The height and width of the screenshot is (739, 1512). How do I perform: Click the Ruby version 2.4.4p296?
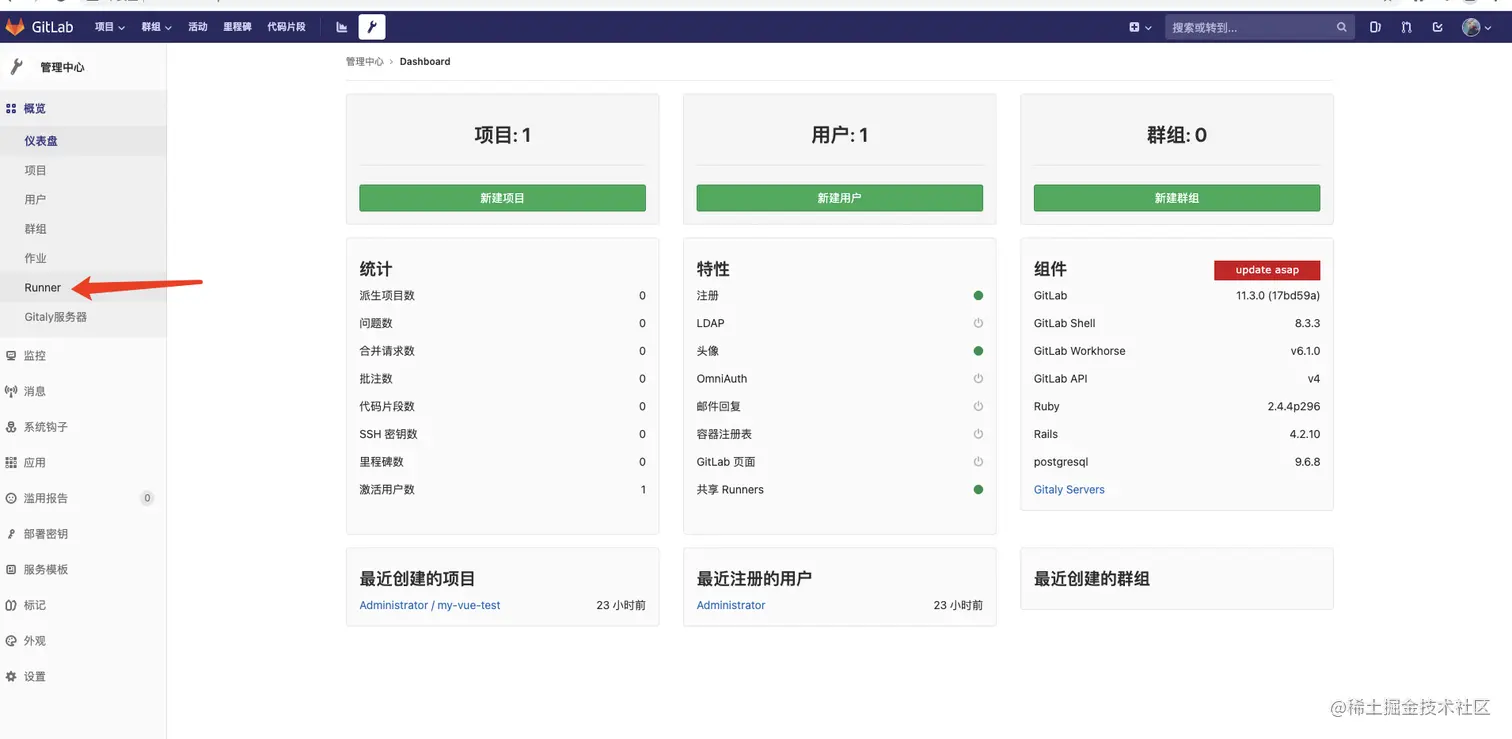point(1294,407)
